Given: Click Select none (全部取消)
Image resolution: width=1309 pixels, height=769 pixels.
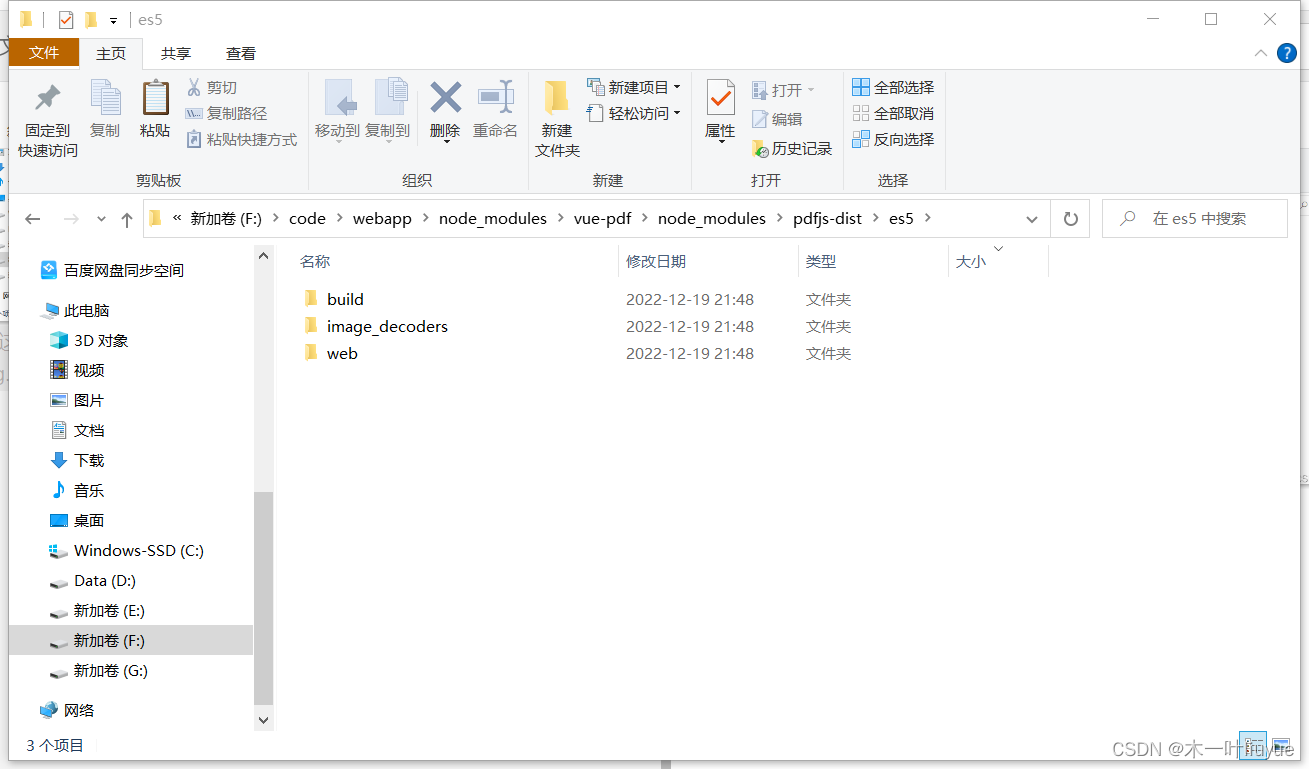Looking at the screenshot, I should [893, 113].
